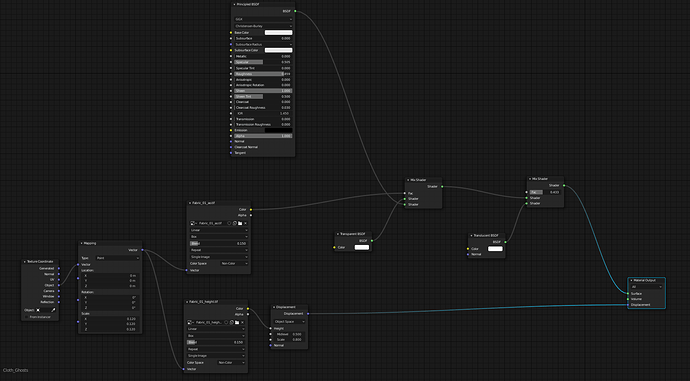Enable From Instancer checkbox

point(27,317)
